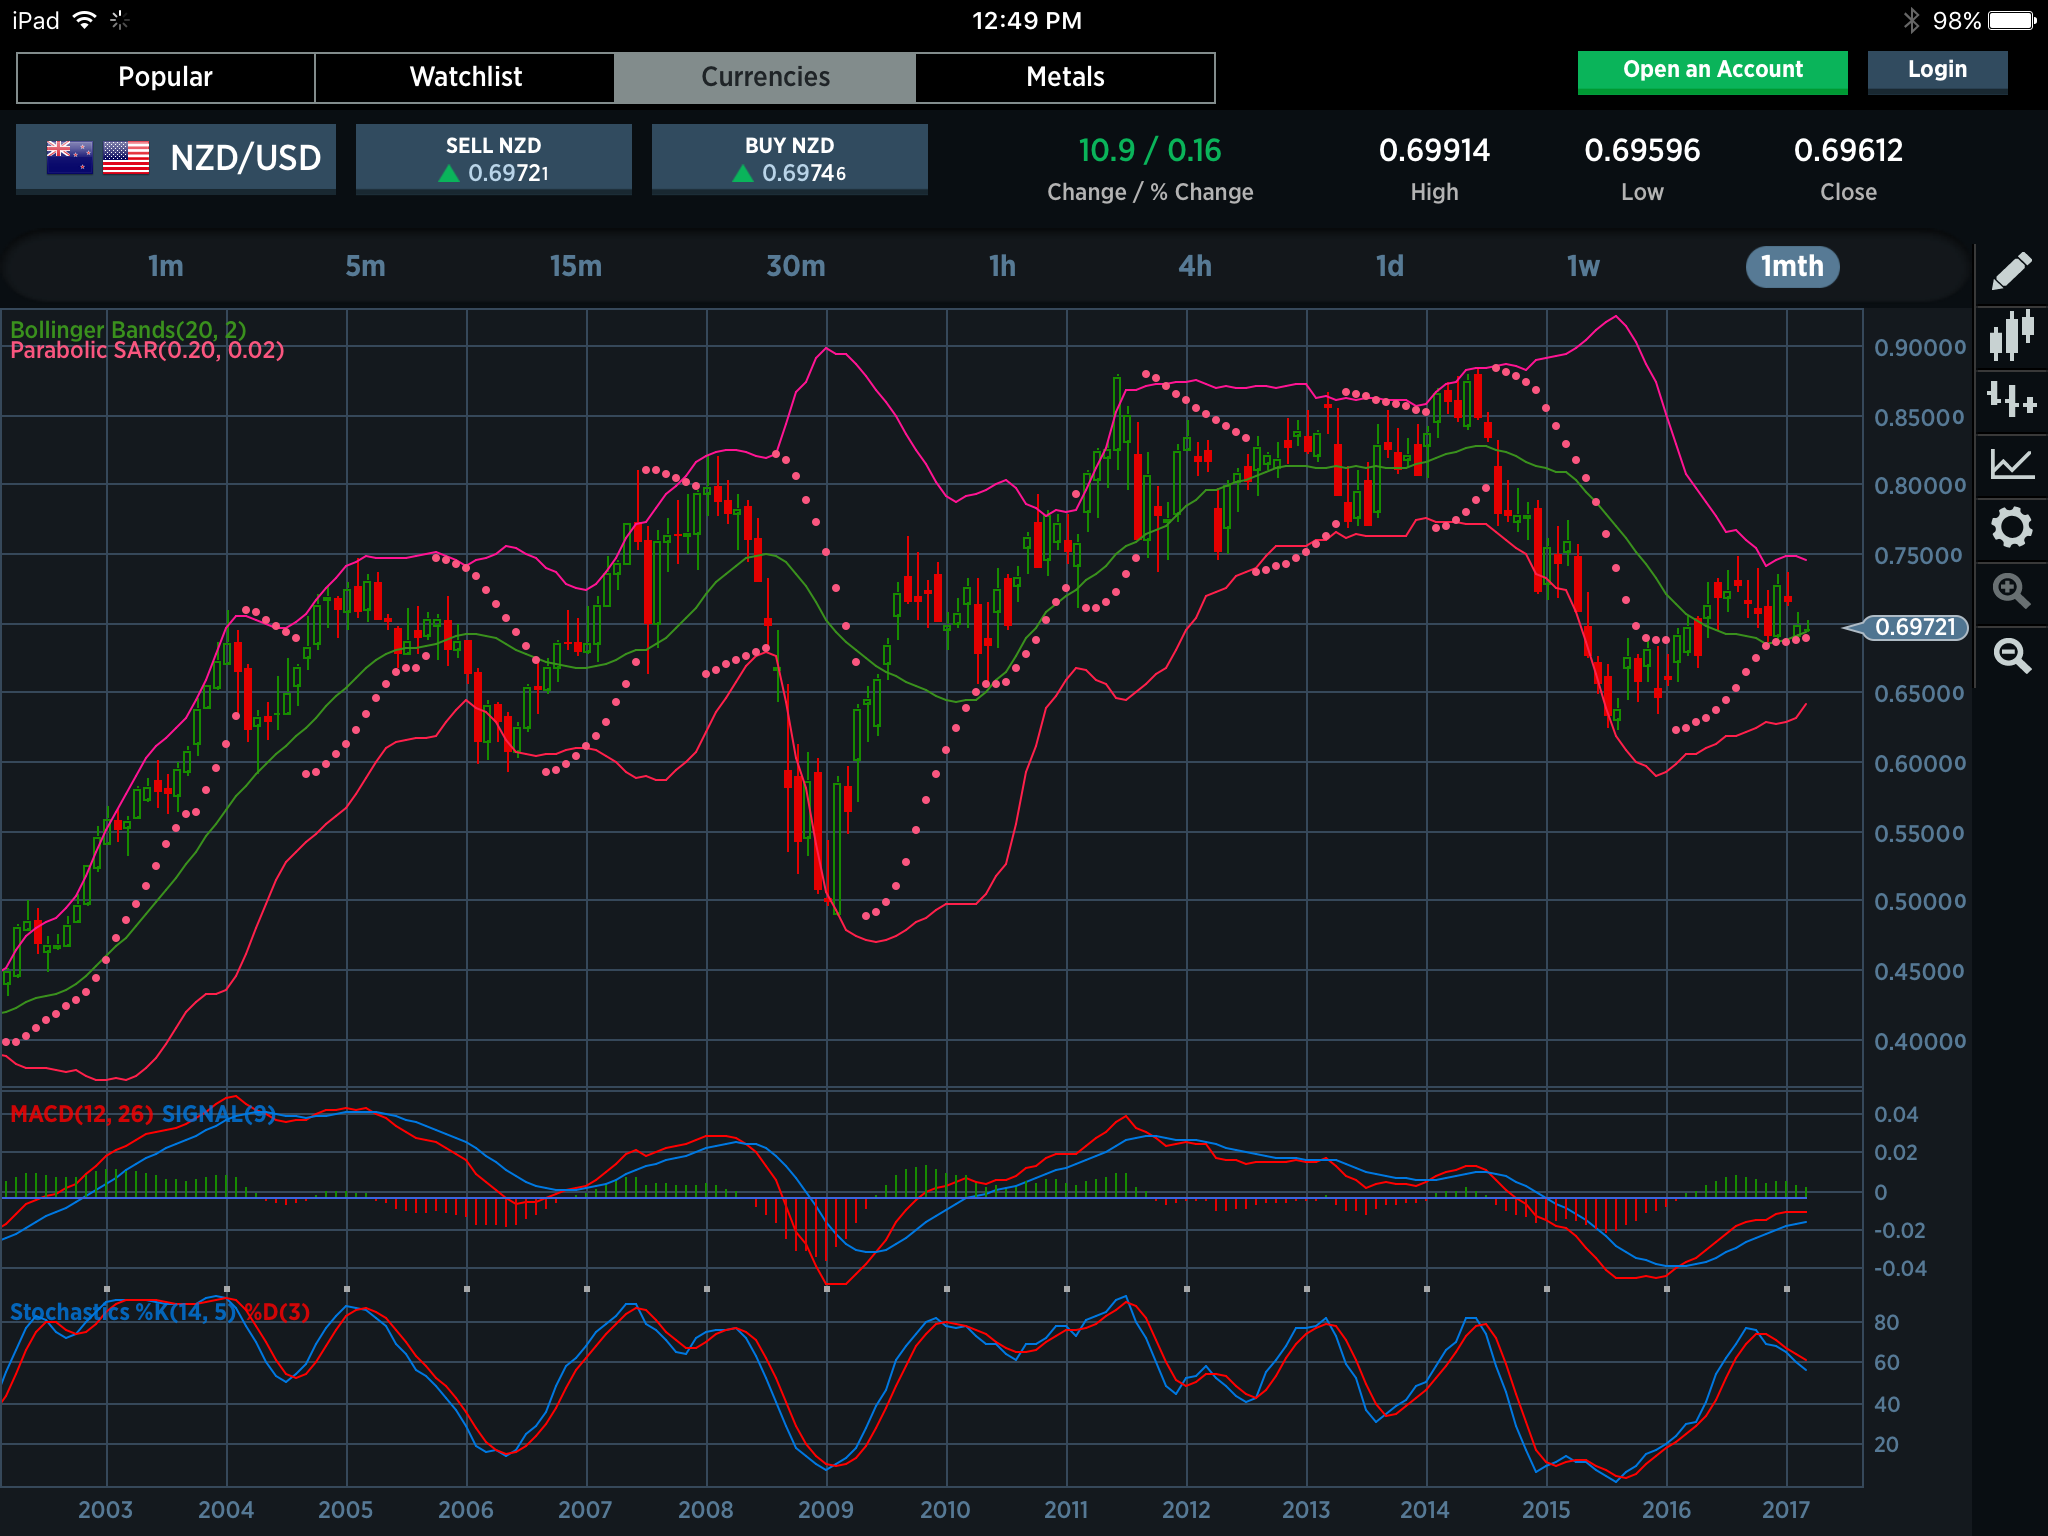Tap the current price marker 0.69721
The image size is (2048, 1536).
point(1906,627)
